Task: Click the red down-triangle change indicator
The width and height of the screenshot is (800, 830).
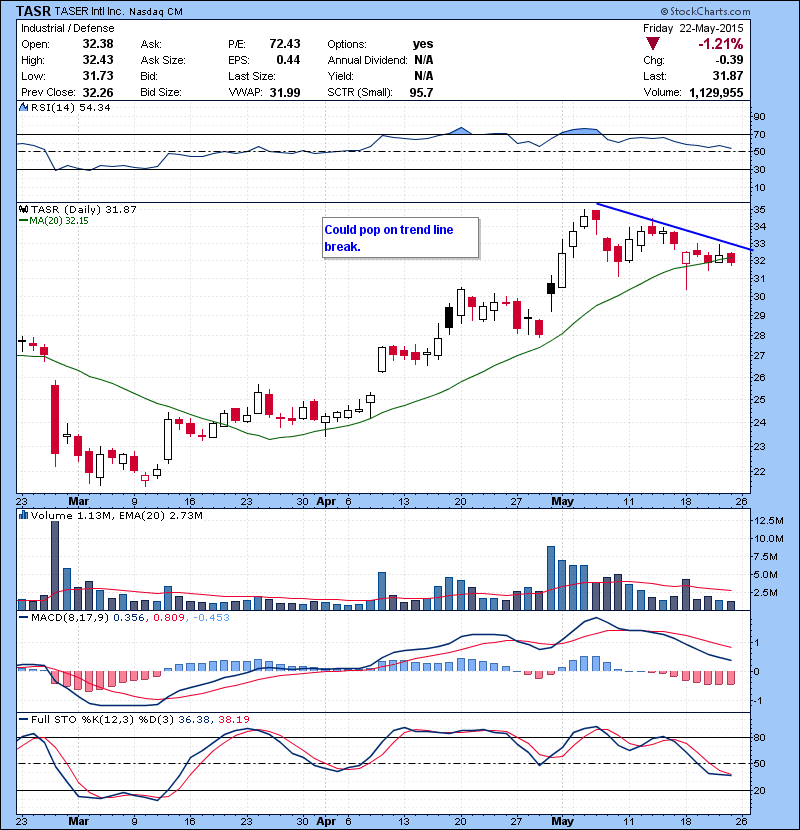Action: click(x=653, y=44)
